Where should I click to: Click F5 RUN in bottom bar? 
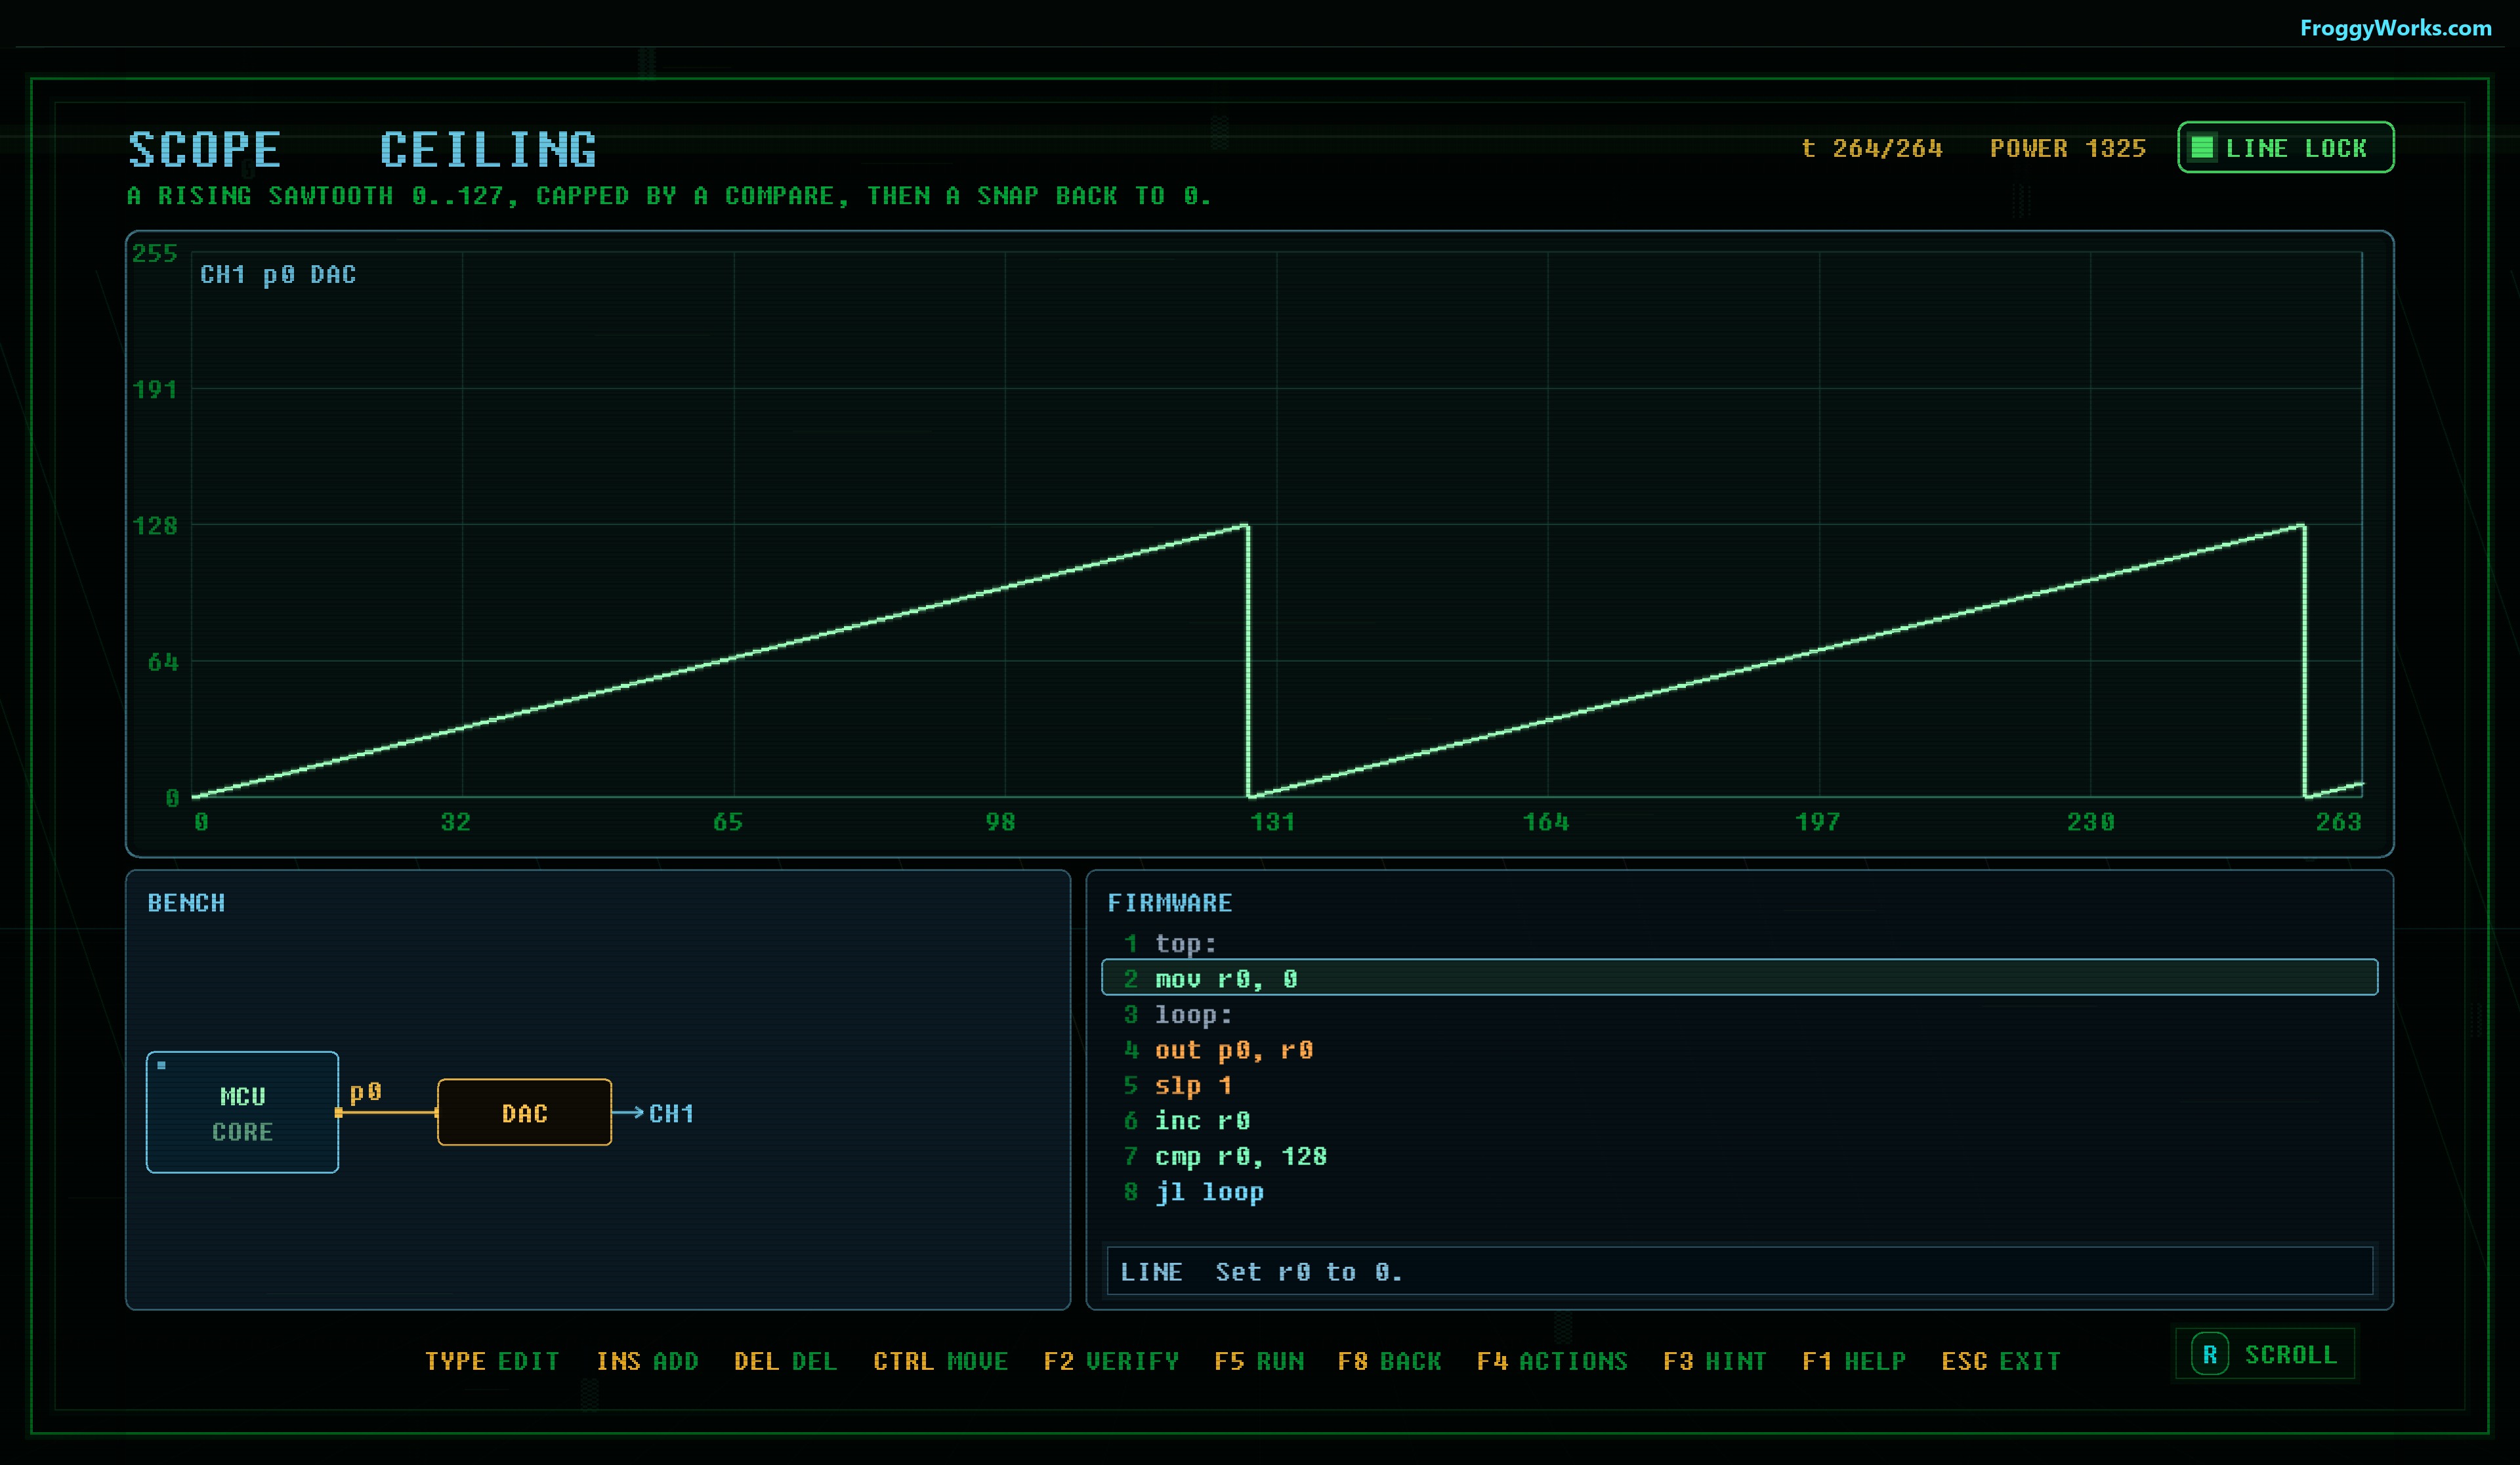(1259, 1361)
